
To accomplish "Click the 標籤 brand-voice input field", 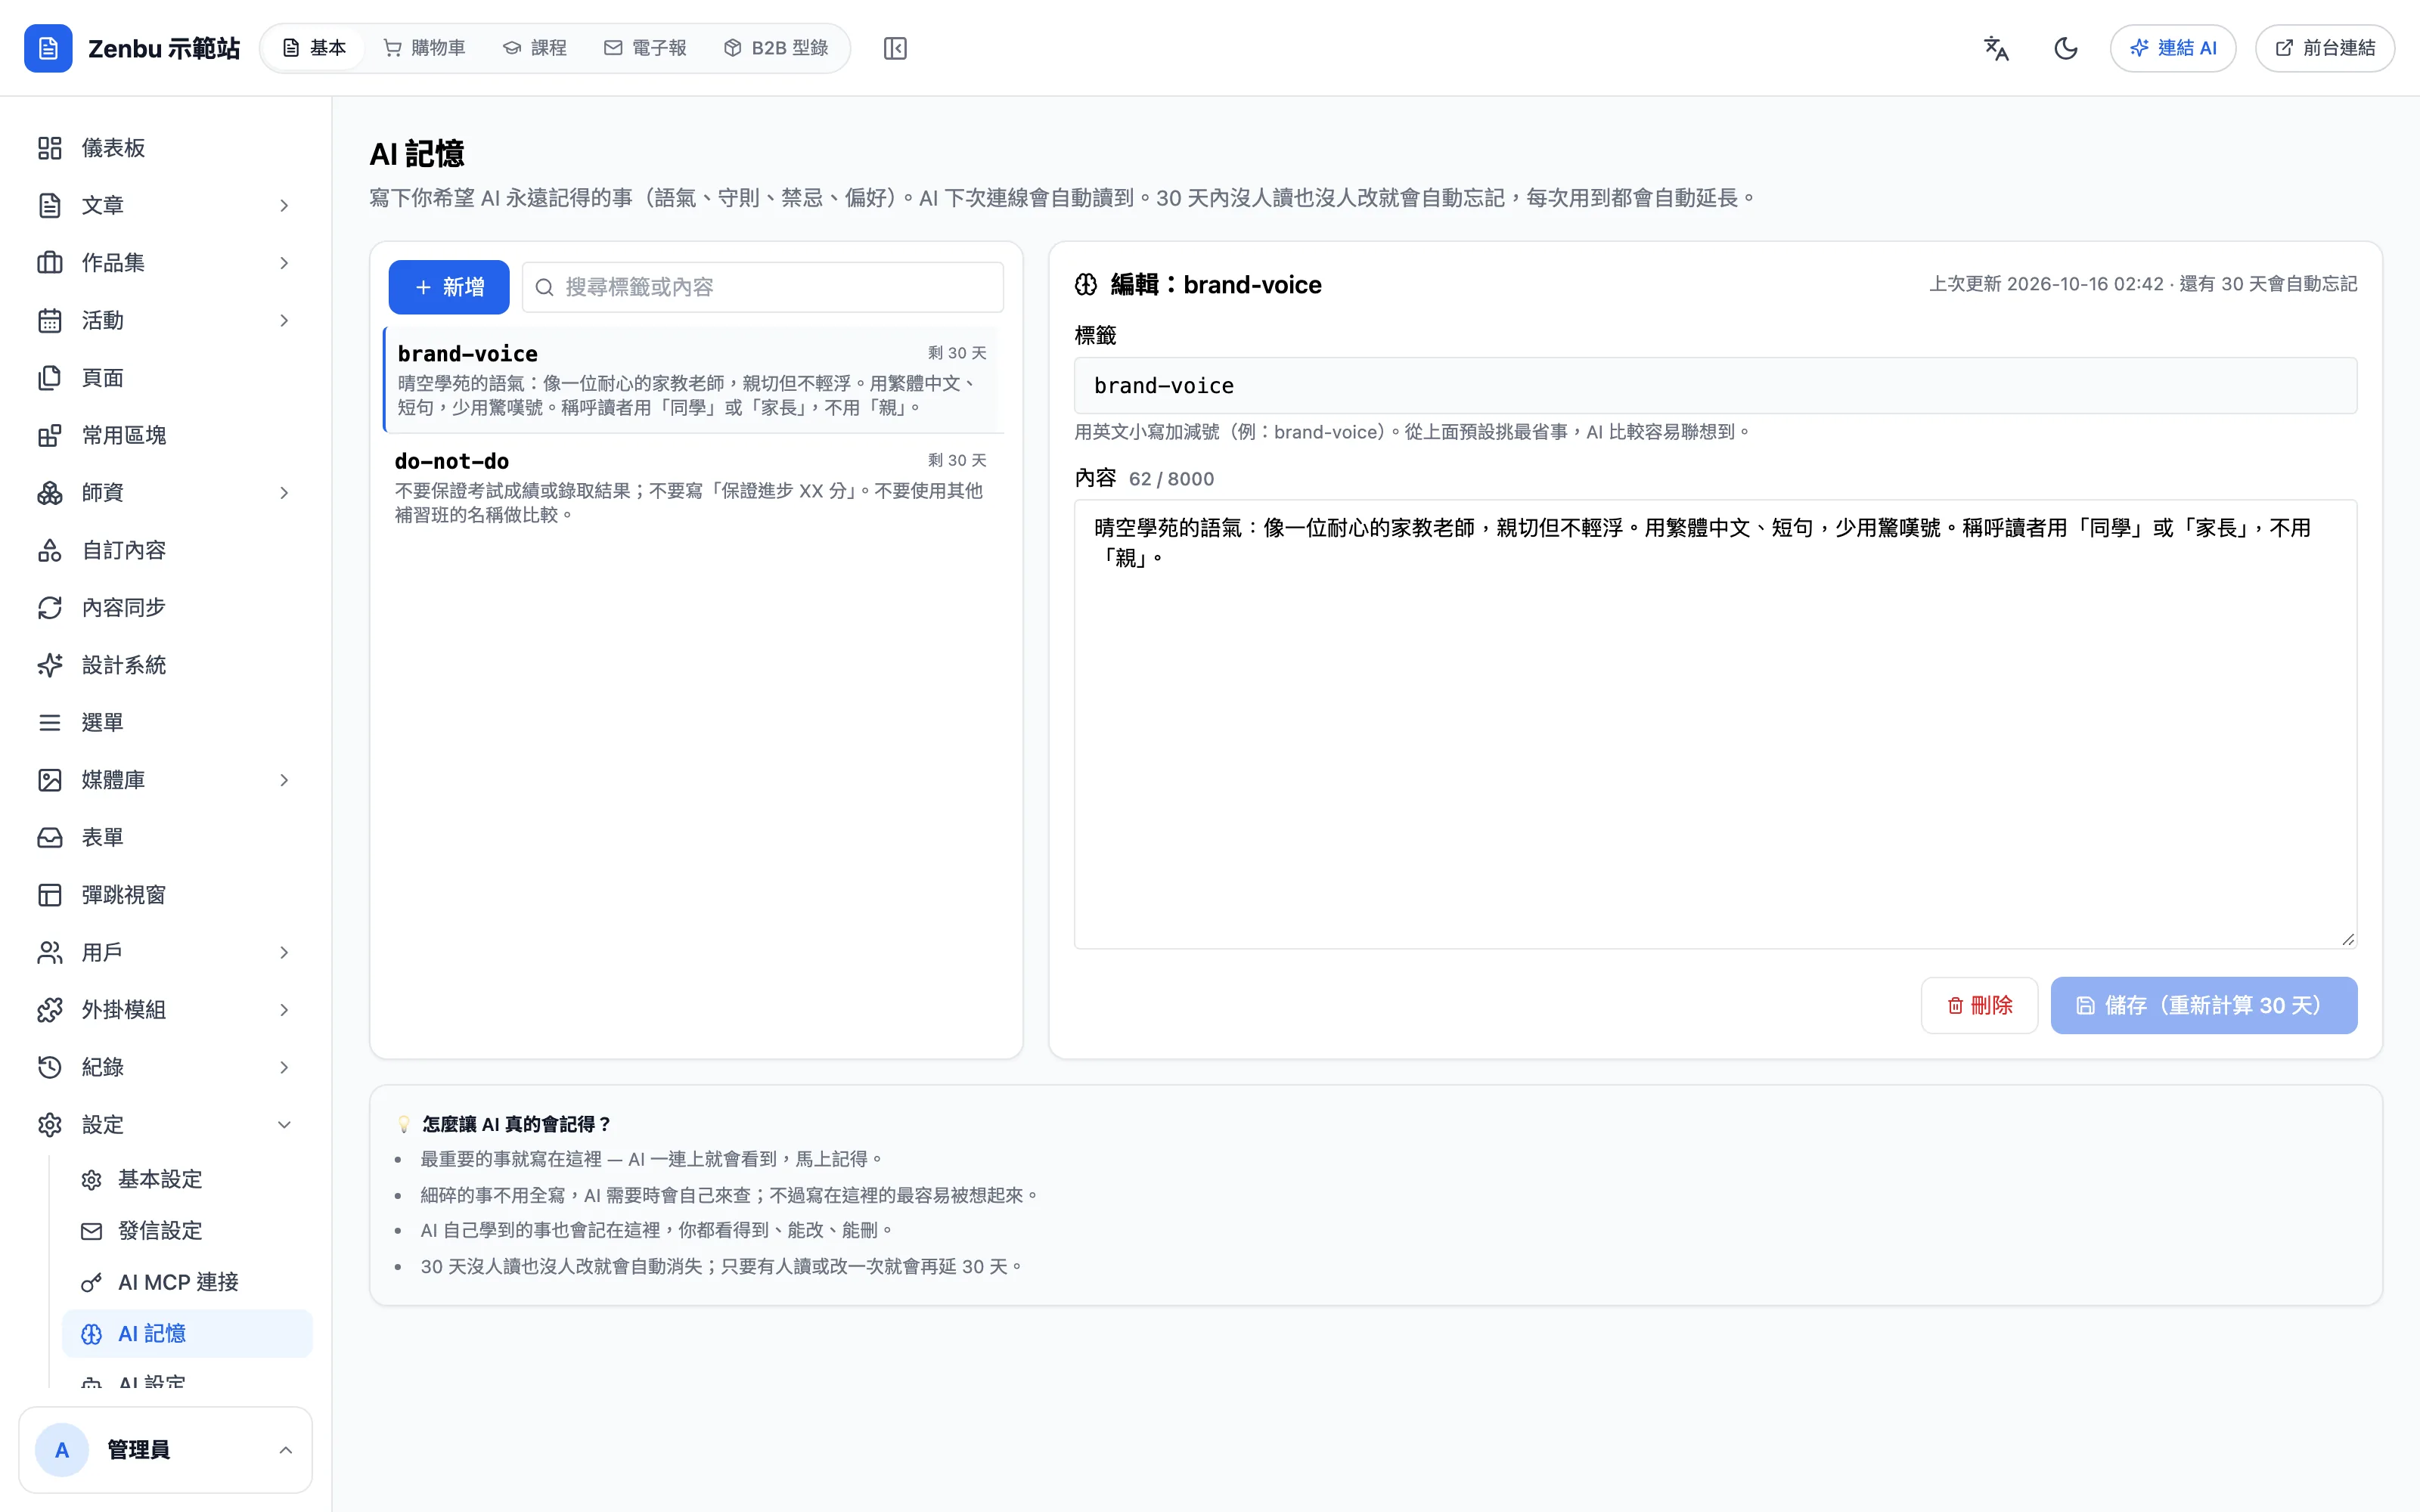I will [1715, 386].
